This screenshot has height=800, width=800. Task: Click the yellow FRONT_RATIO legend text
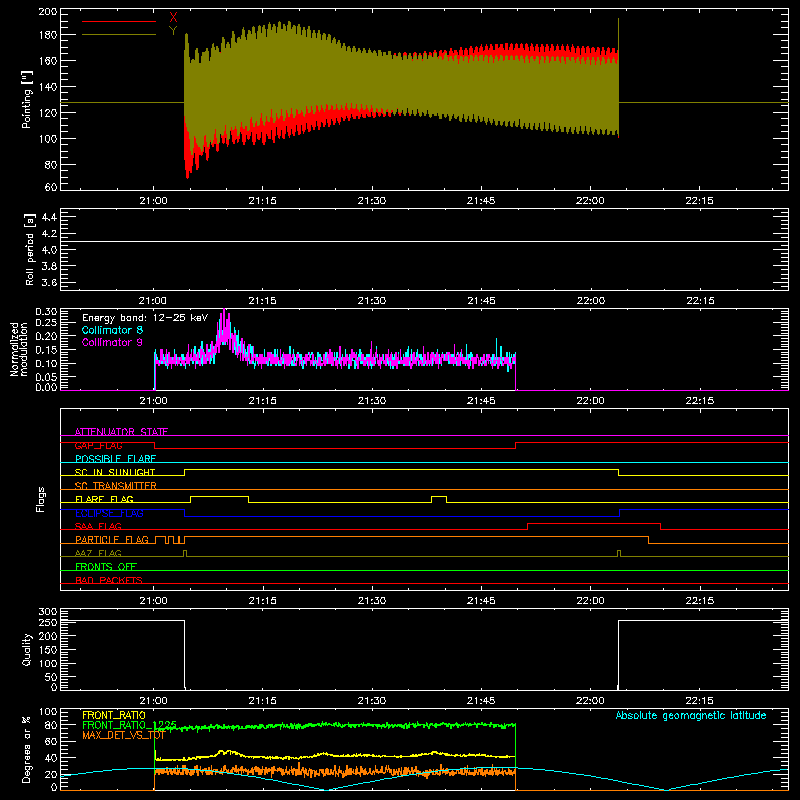pos(114,715)
